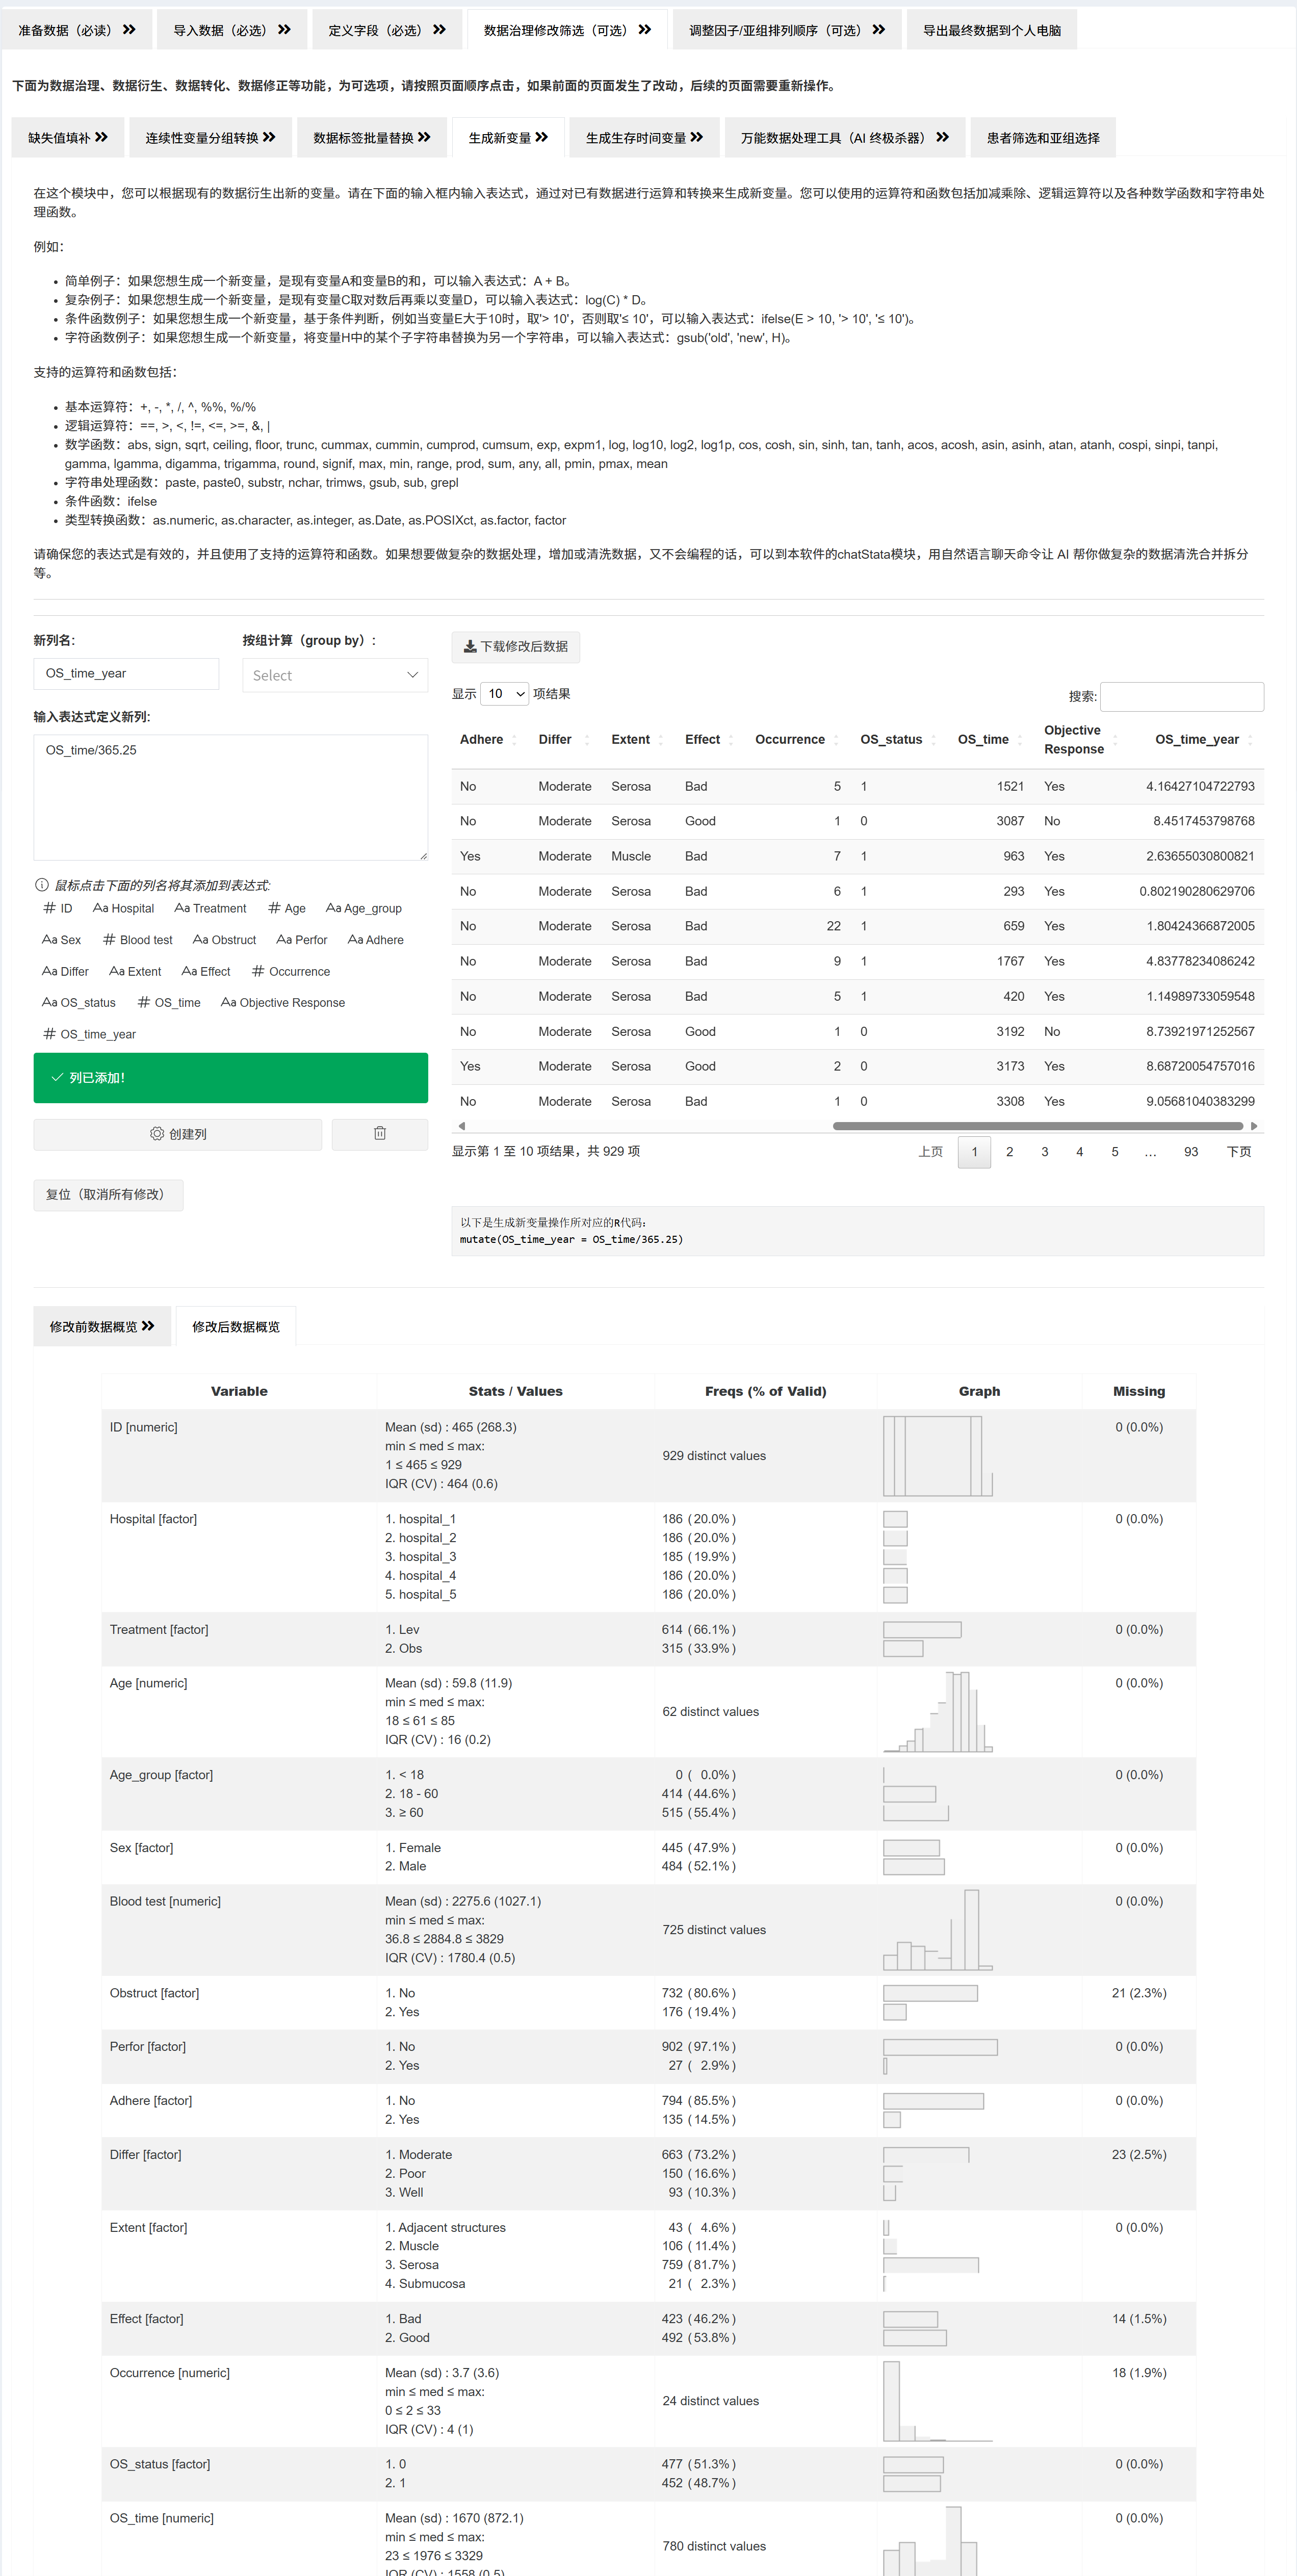Insert the Hospital column tag
1297x2576 pixels.
tap(123, 908)
